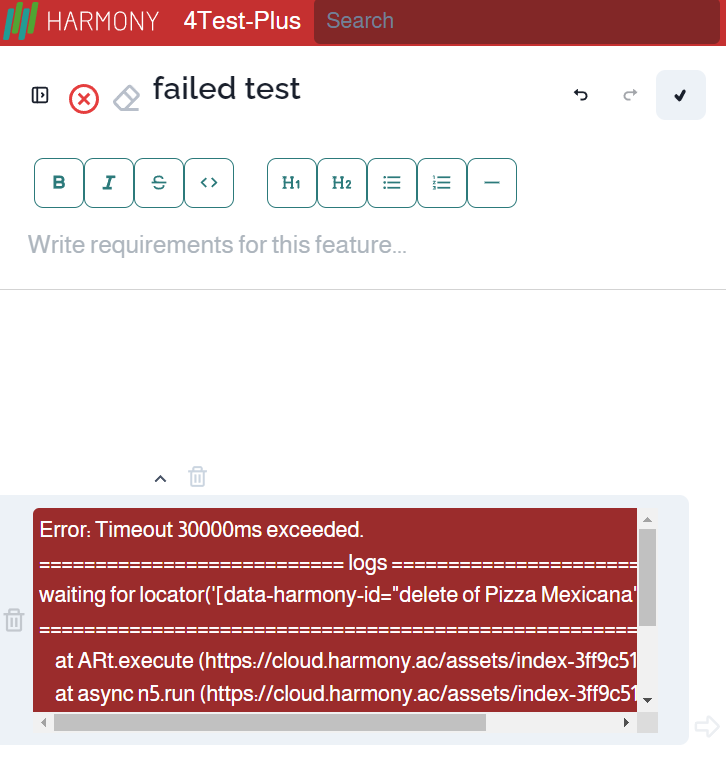726x765 pixels.
Task: Click the Harmony logo icon
Action: [20, 21]
